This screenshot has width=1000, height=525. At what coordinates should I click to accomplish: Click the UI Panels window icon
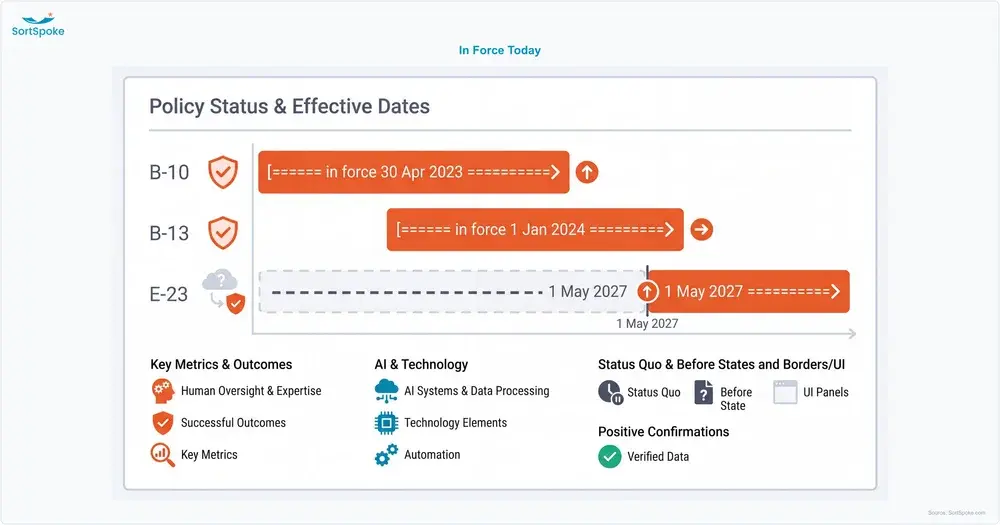[785, 392]
